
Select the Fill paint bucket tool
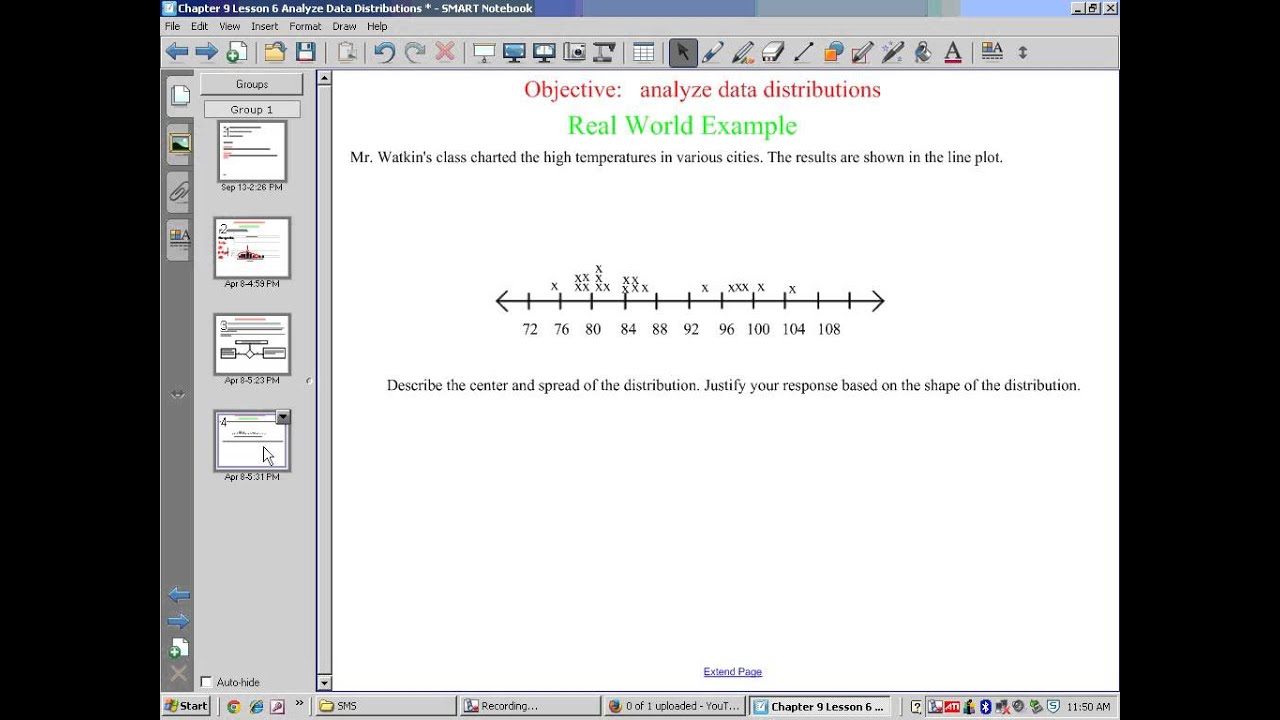pyautogui.click(x=923, y=52)
